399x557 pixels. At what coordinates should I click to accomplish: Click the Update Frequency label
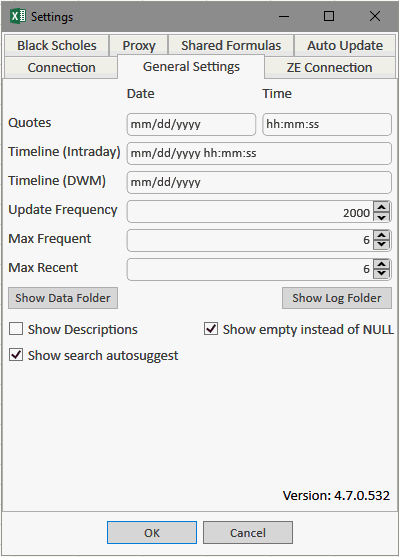click(63, 210)
